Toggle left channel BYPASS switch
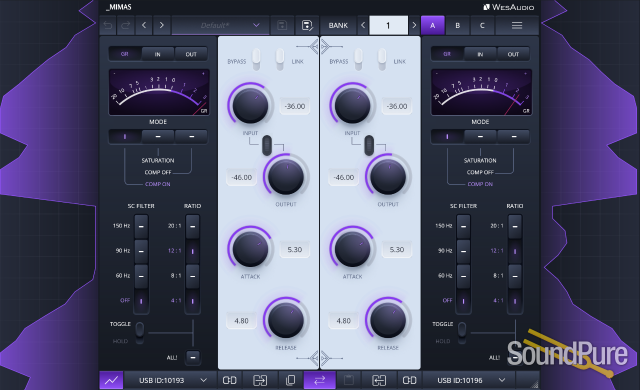The image size is (640, 390). click(x=256, y=59)
